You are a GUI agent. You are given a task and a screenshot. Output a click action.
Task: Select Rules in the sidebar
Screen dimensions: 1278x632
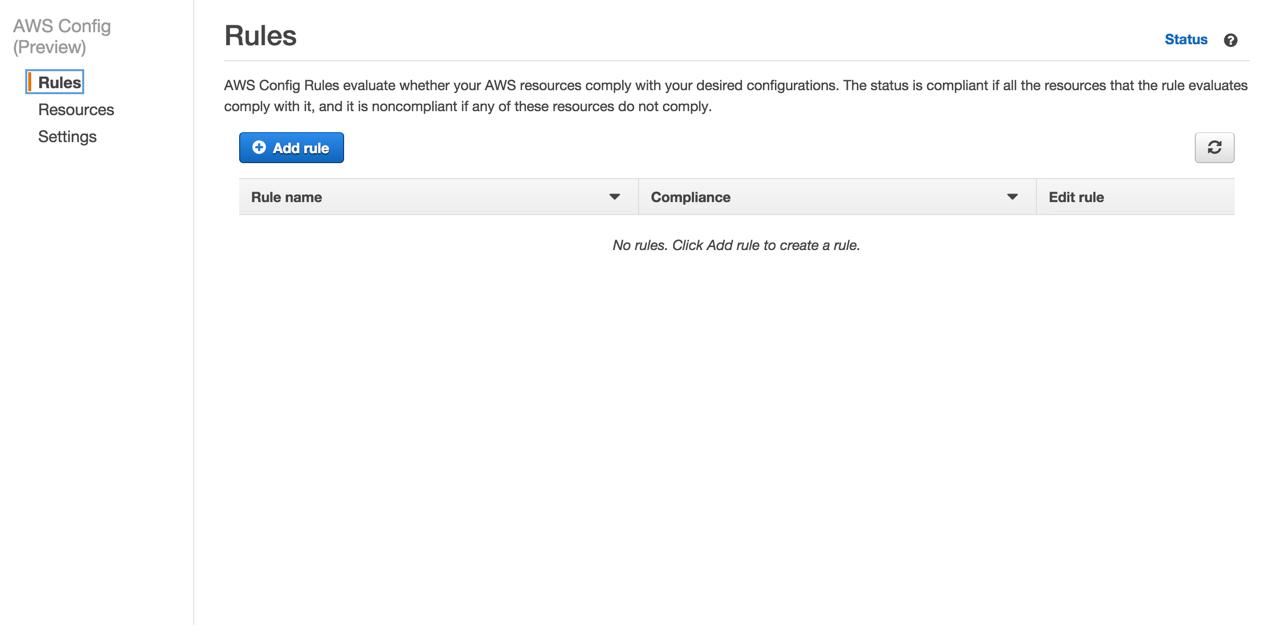57,81
